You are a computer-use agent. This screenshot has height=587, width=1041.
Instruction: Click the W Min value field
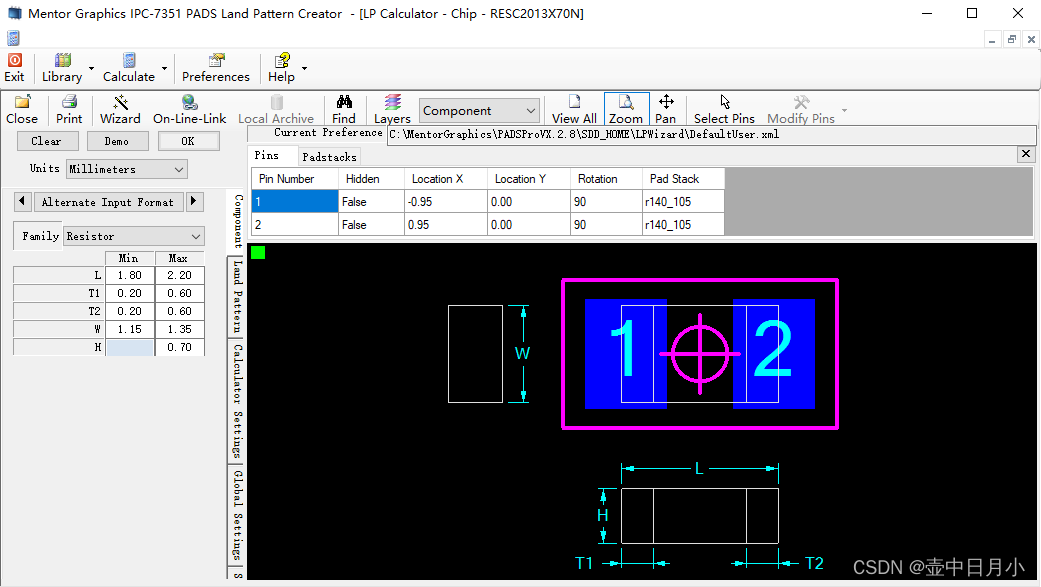130,329
